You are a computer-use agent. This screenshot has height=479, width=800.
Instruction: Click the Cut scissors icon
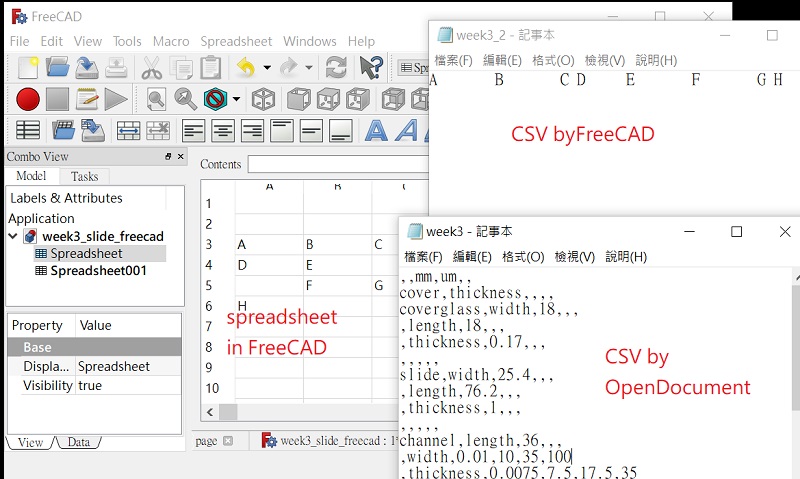pyautogui.click(x=152, y=67)
